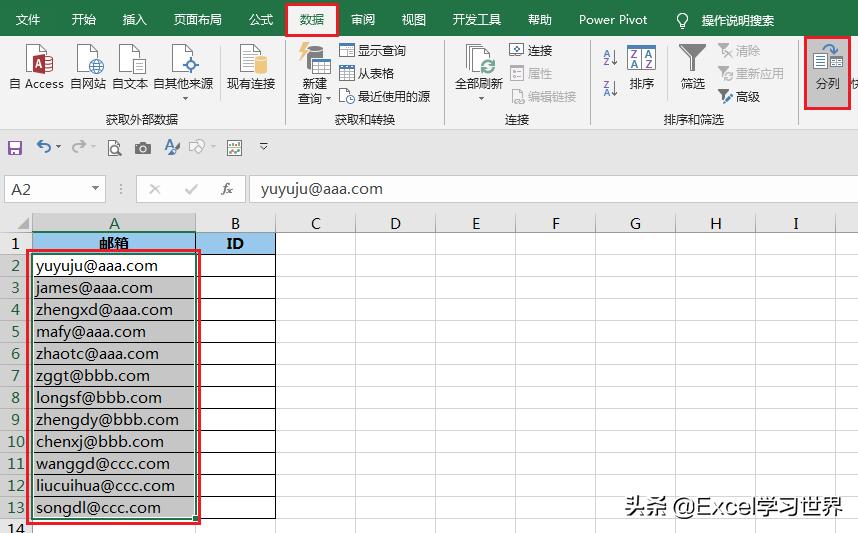
Task: Select cell with james@aaa.com
Action: (114, 288)
